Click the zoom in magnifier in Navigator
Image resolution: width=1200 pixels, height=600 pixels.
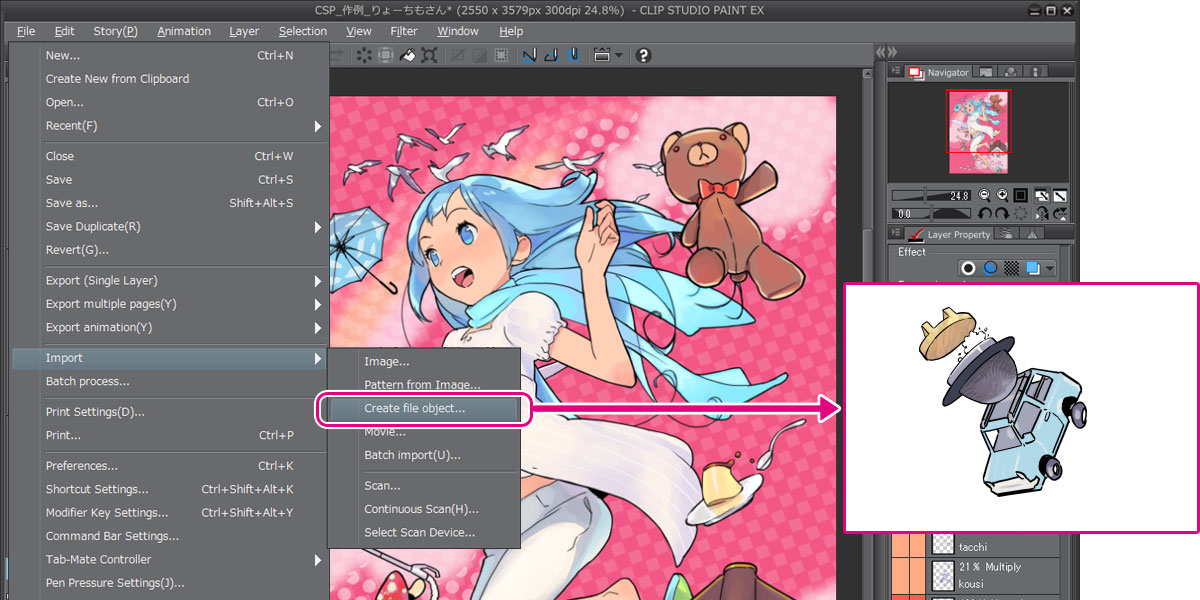tap(1002, 195)
